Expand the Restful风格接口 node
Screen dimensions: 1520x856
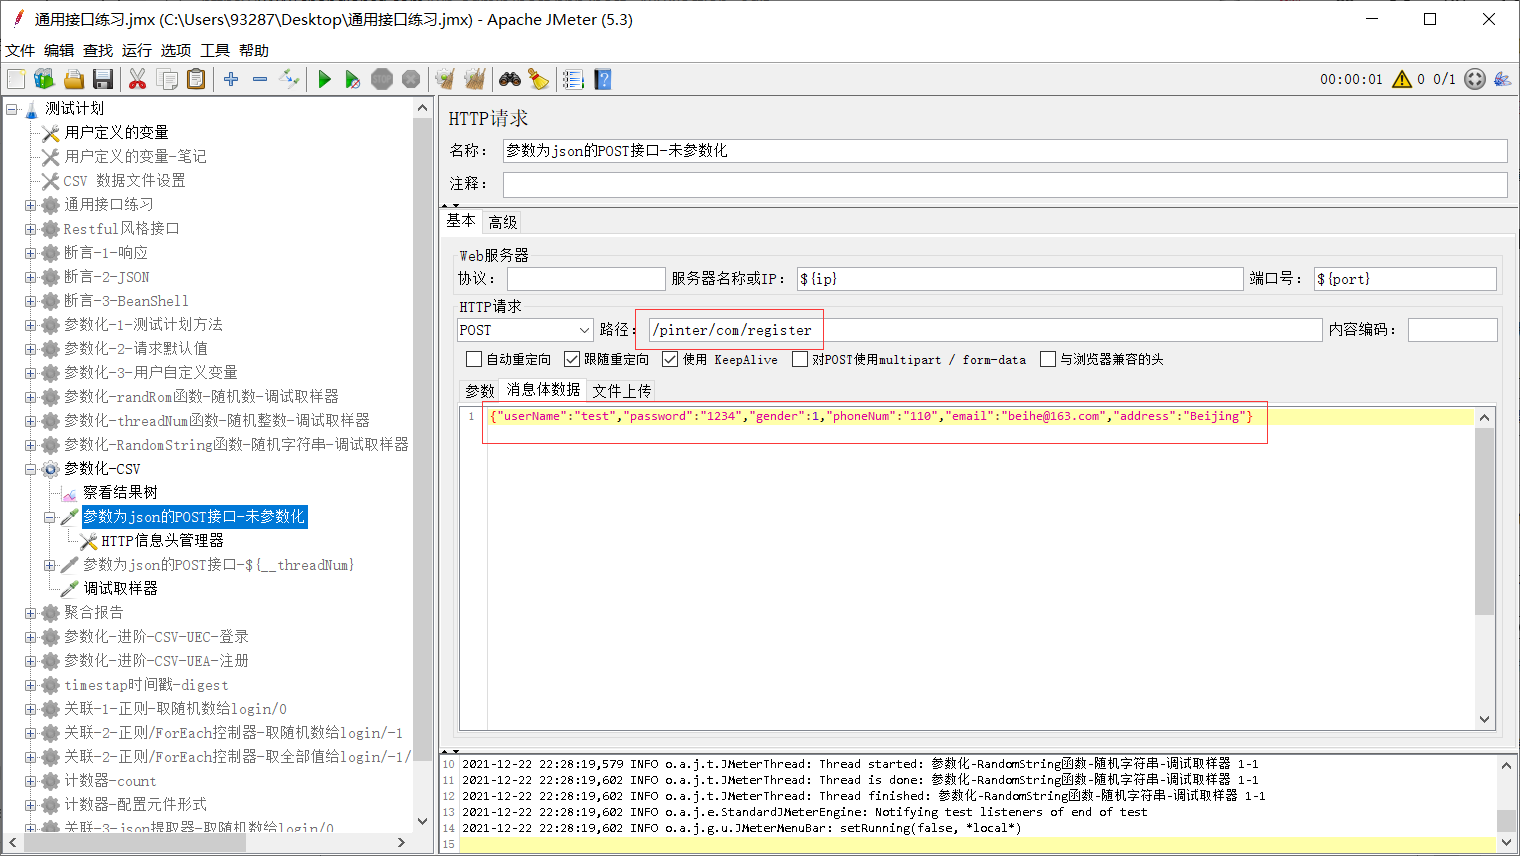pos(30,229)
